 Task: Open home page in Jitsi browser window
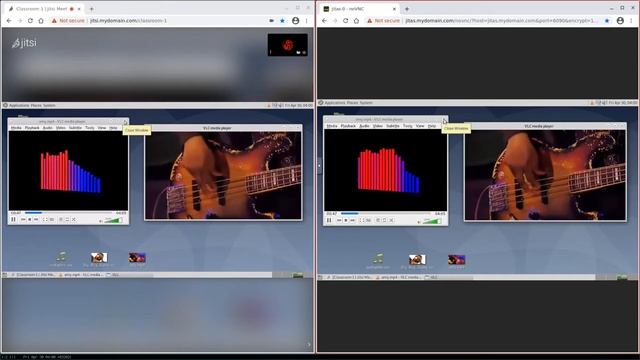pyautogui.click(x=41, y=20)
